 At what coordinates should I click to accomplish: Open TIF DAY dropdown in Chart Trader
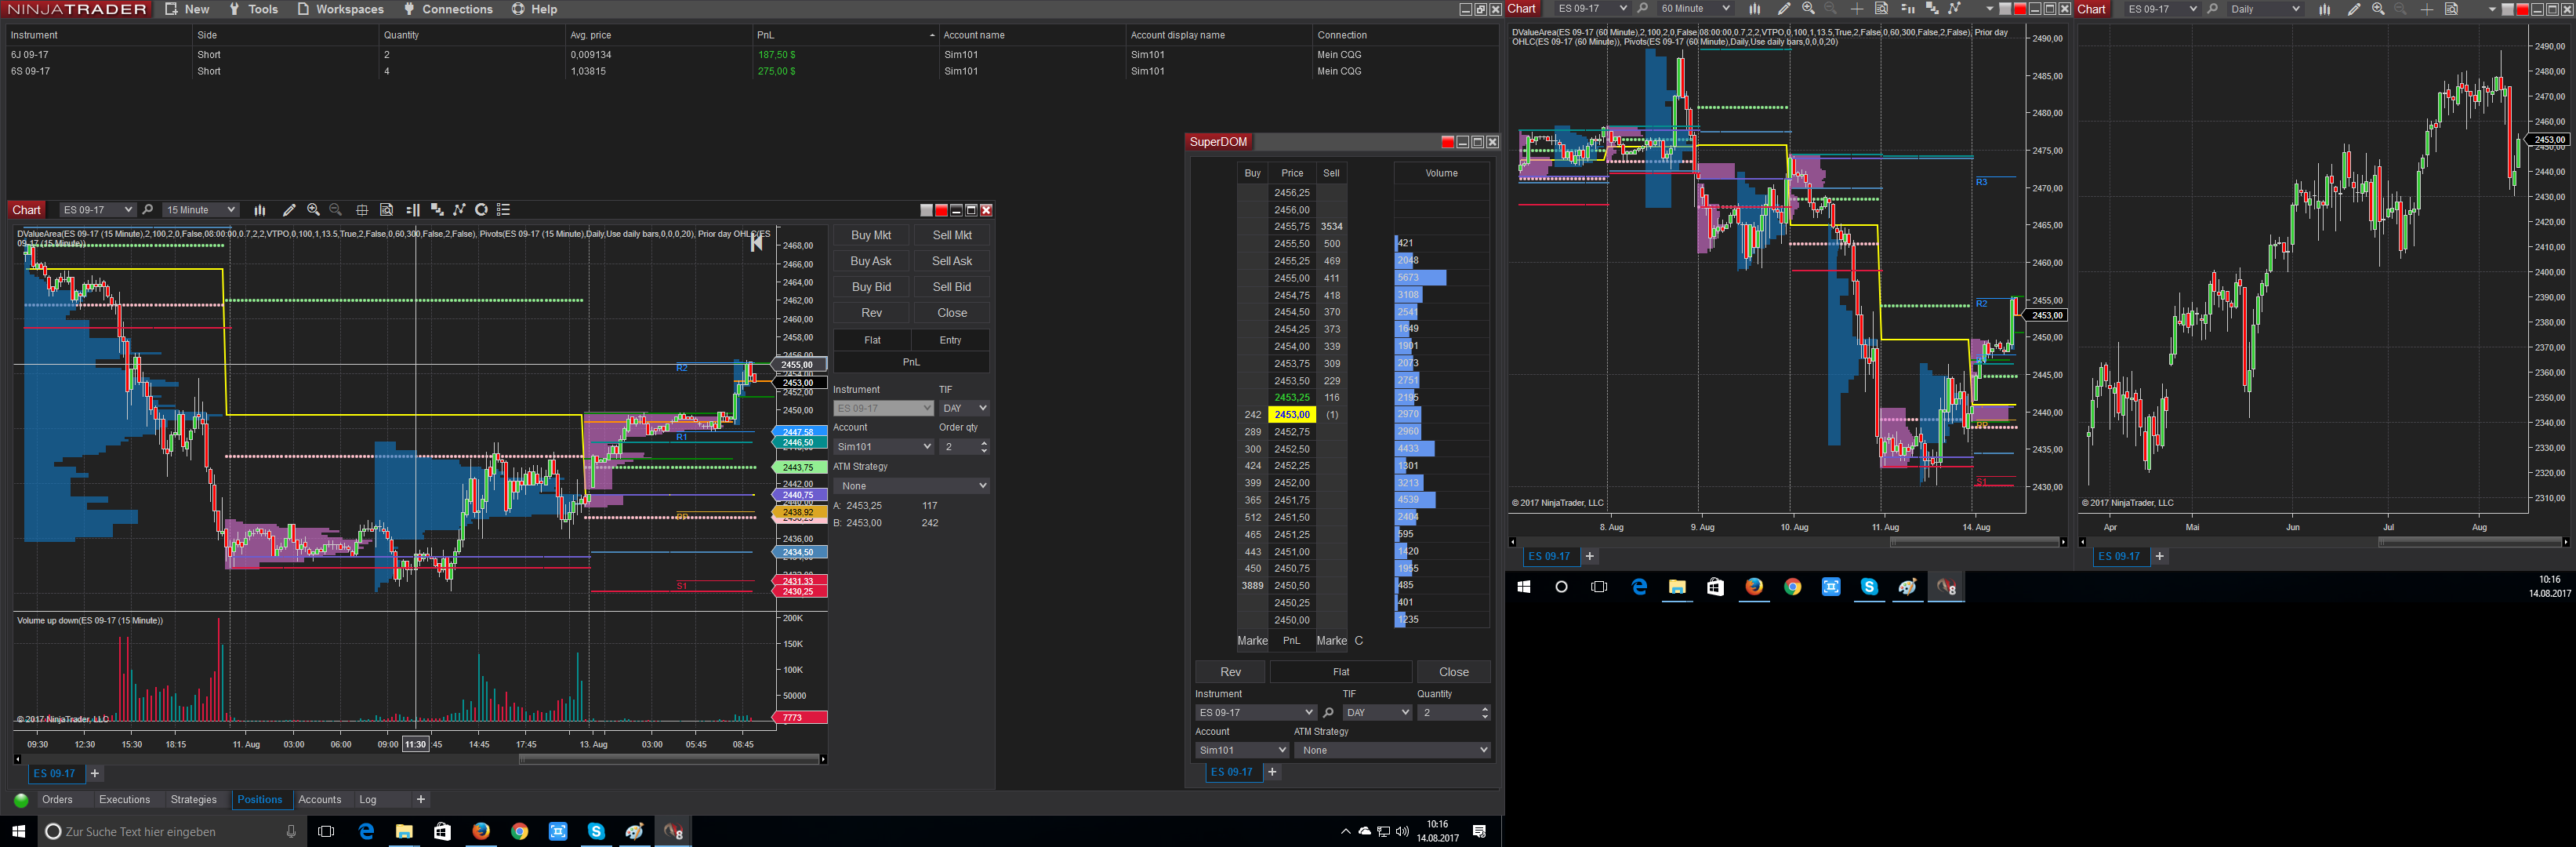[x=964, y=408]
